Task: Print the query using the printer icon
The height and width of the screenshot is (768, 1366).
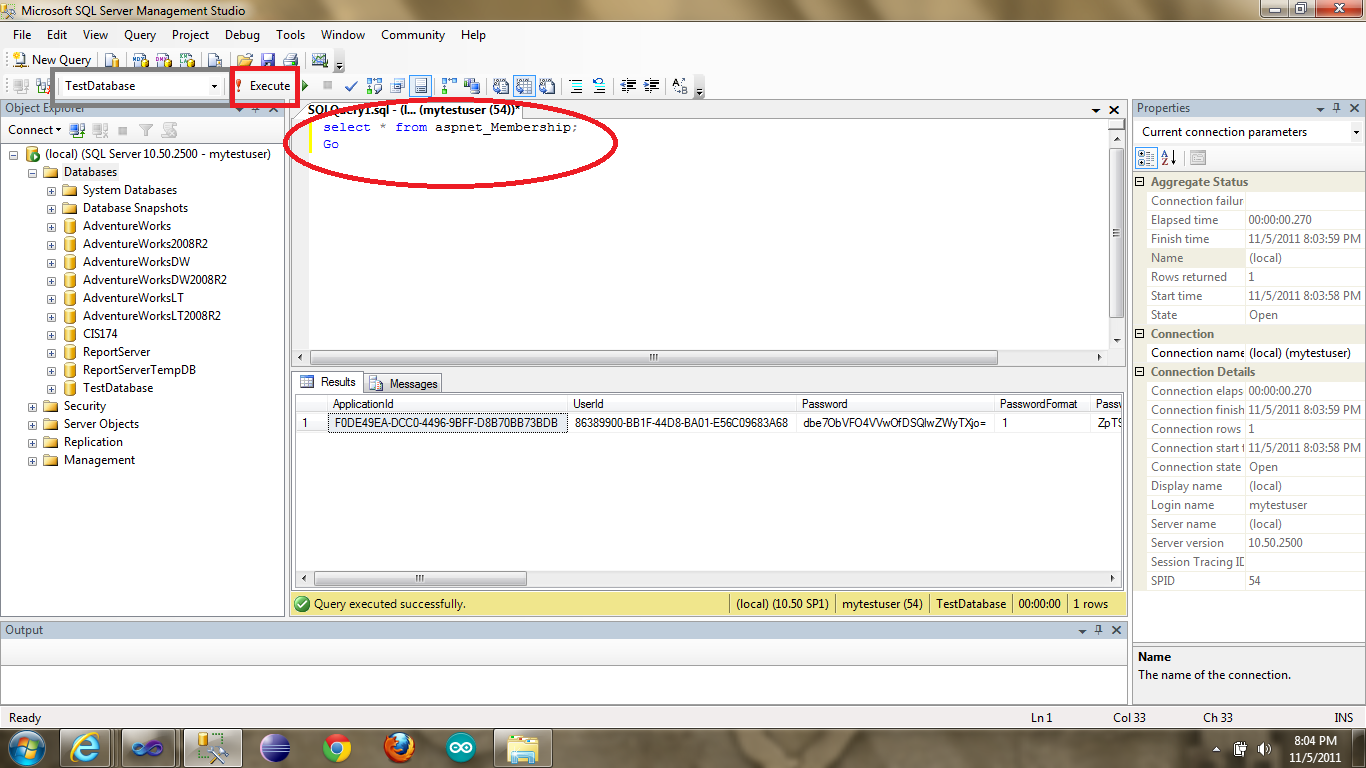Action: tap(291, 60)
